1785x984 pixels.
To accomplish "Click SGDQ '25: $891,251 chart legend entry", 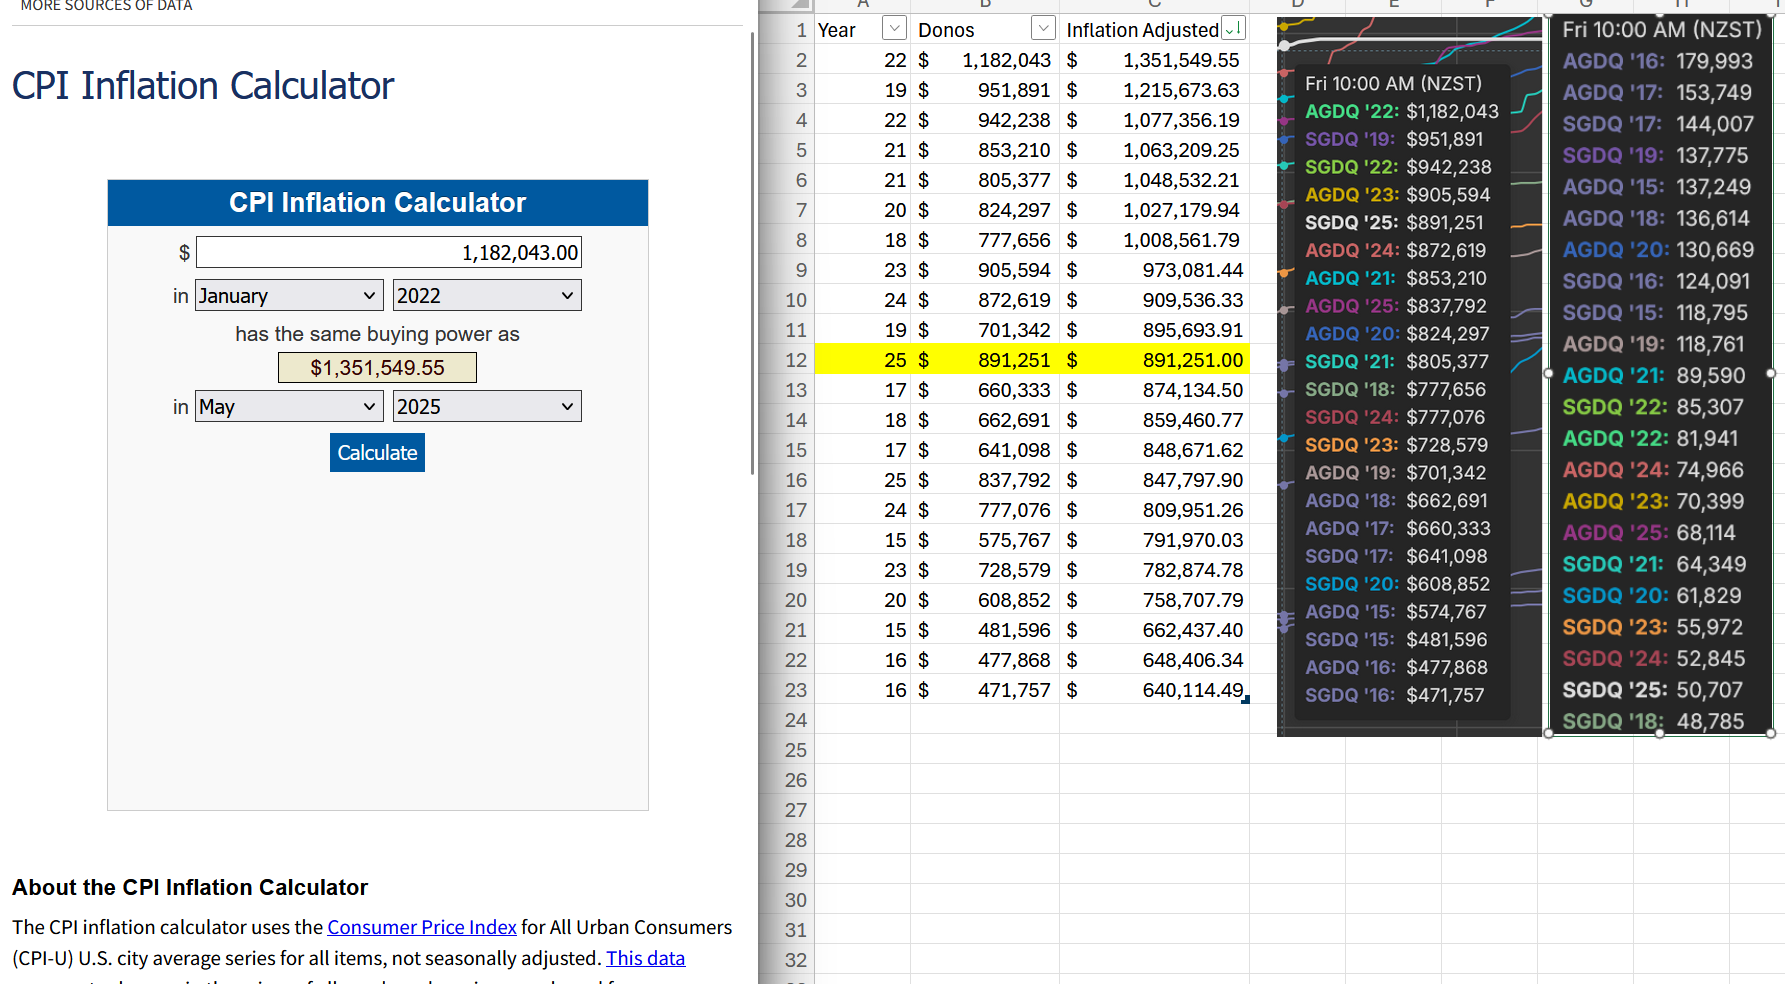I will coord(1394,222).
